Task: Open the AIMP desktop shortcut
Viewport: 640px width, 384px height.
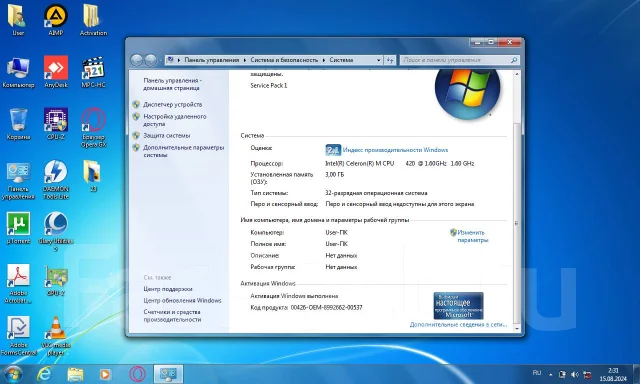Action: tap(56, 20)
